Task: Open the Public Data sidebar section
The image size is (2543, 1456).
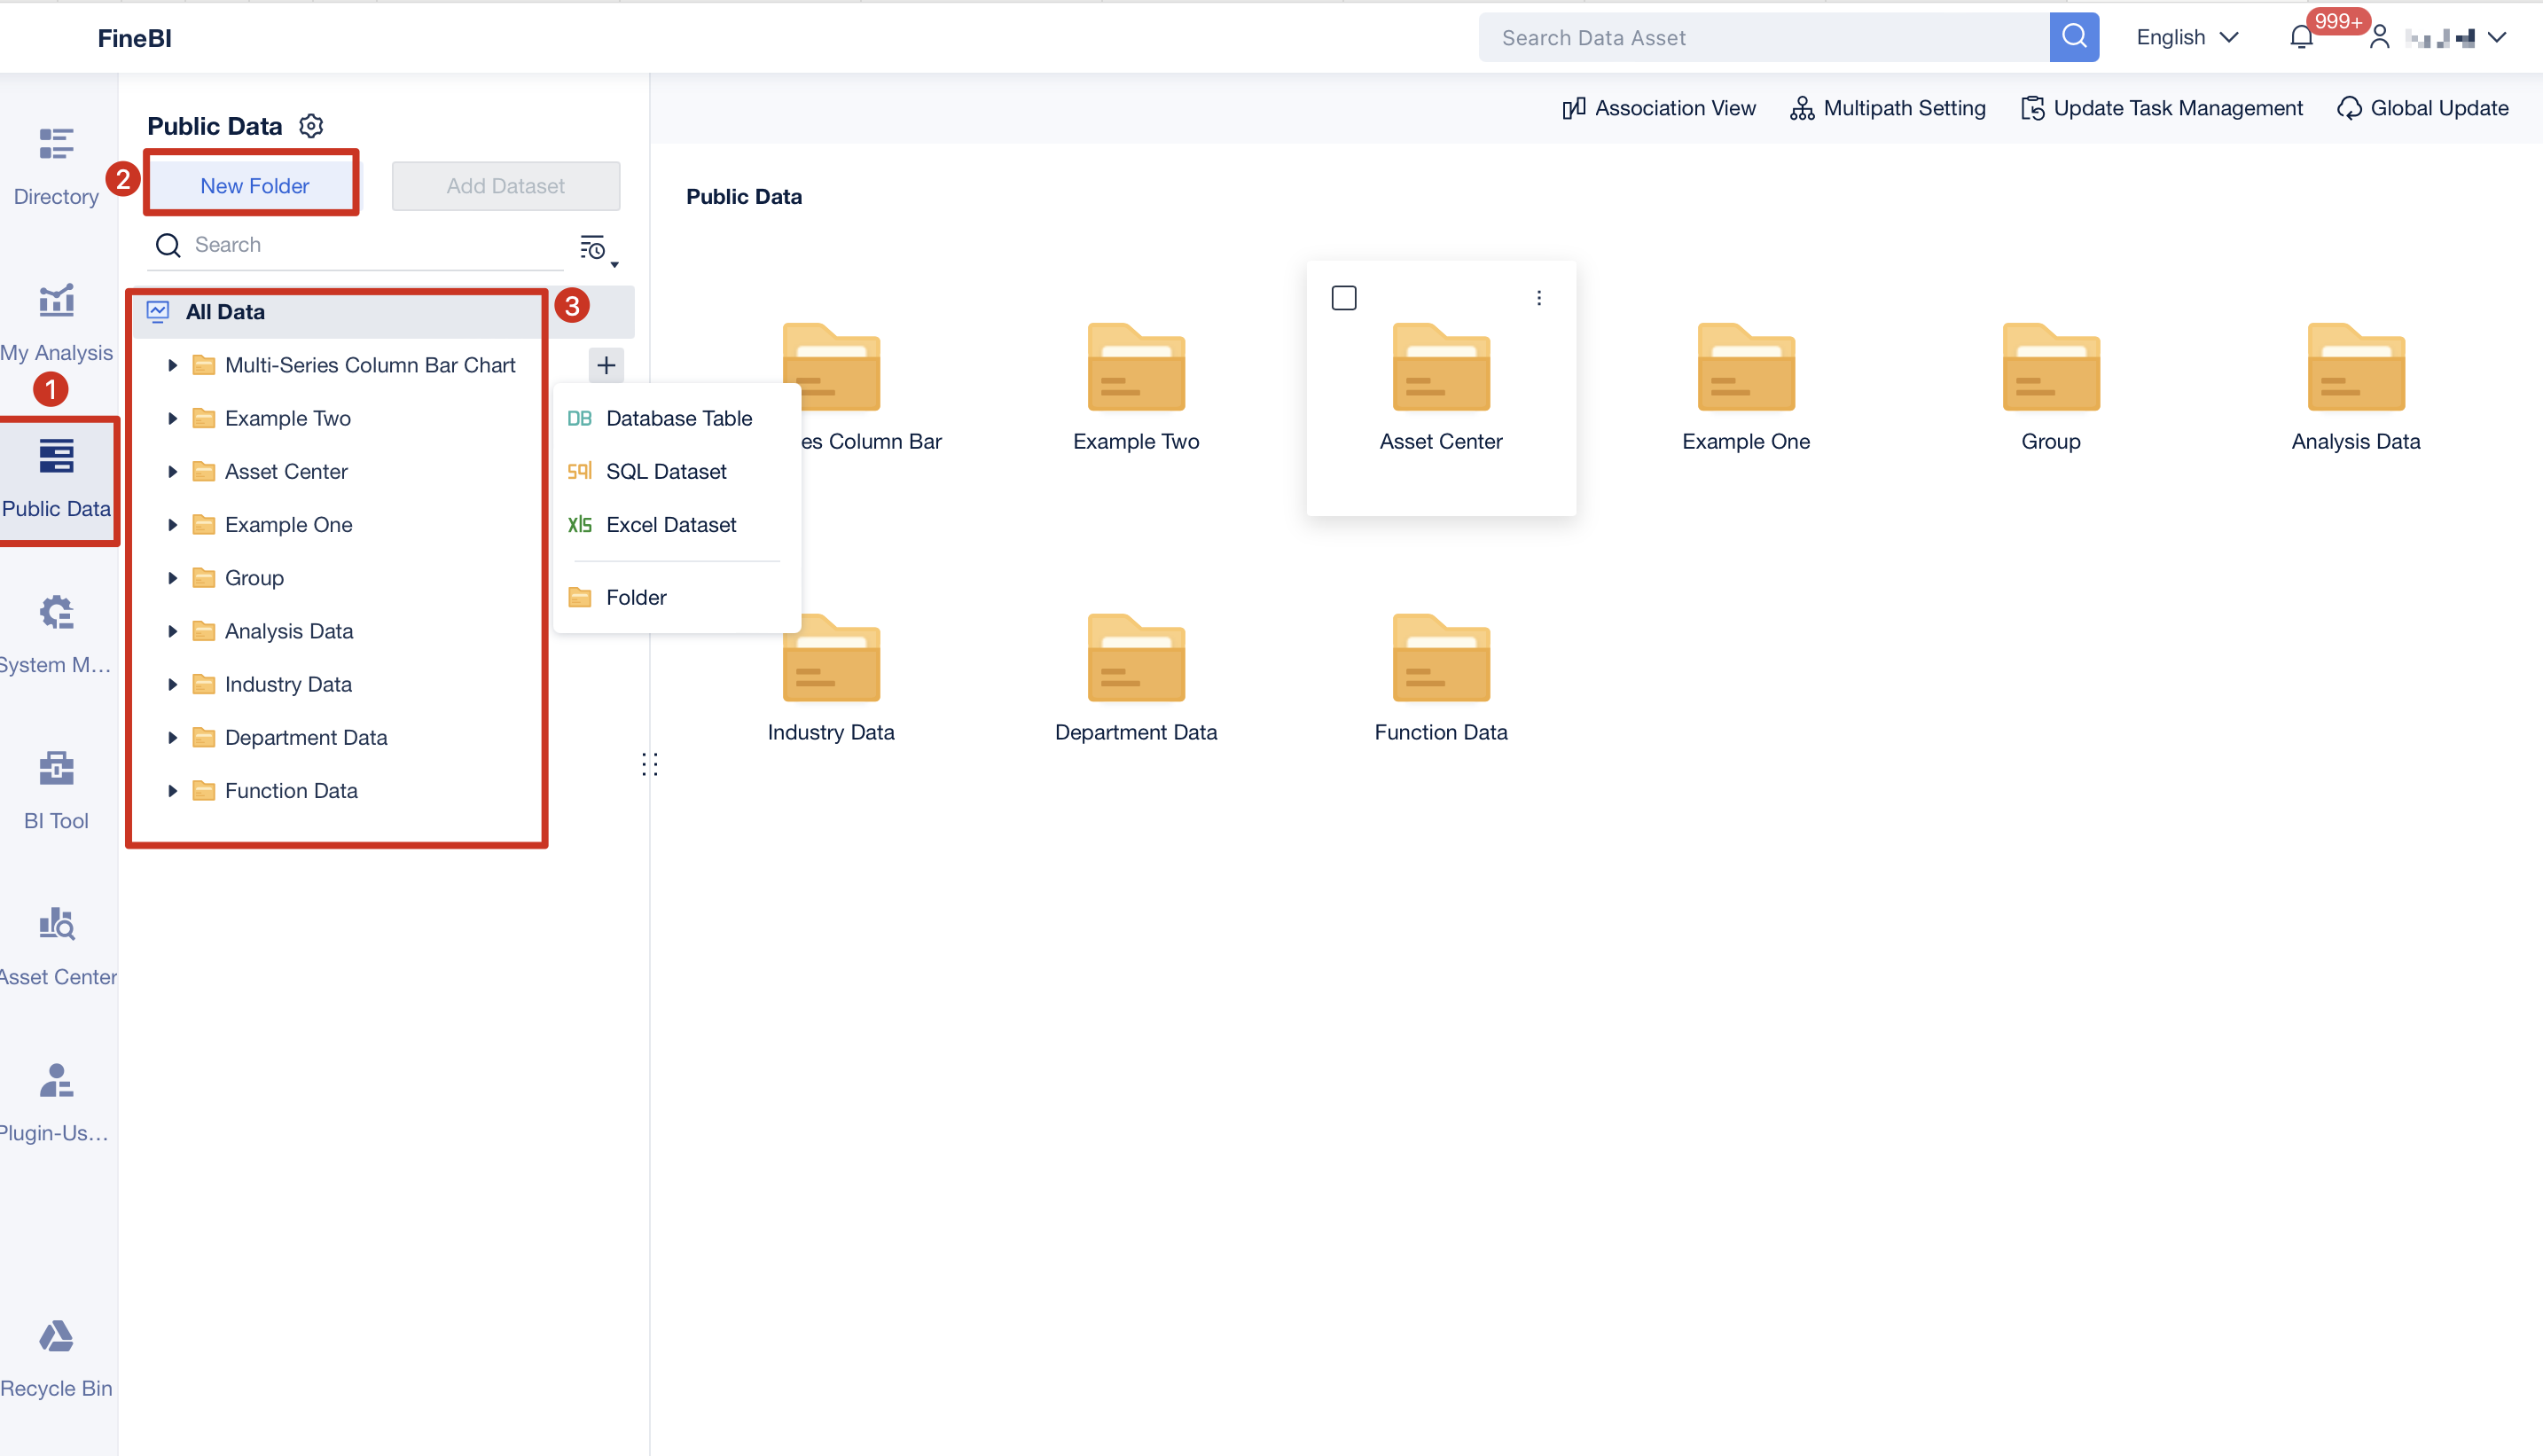Action: click(x=58, y=480)
